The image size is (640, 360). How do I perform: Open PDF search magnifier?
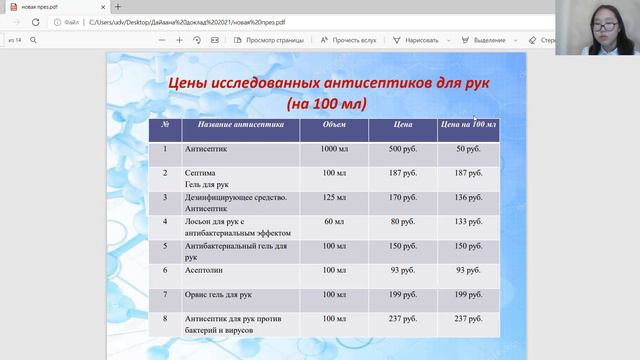33,40
